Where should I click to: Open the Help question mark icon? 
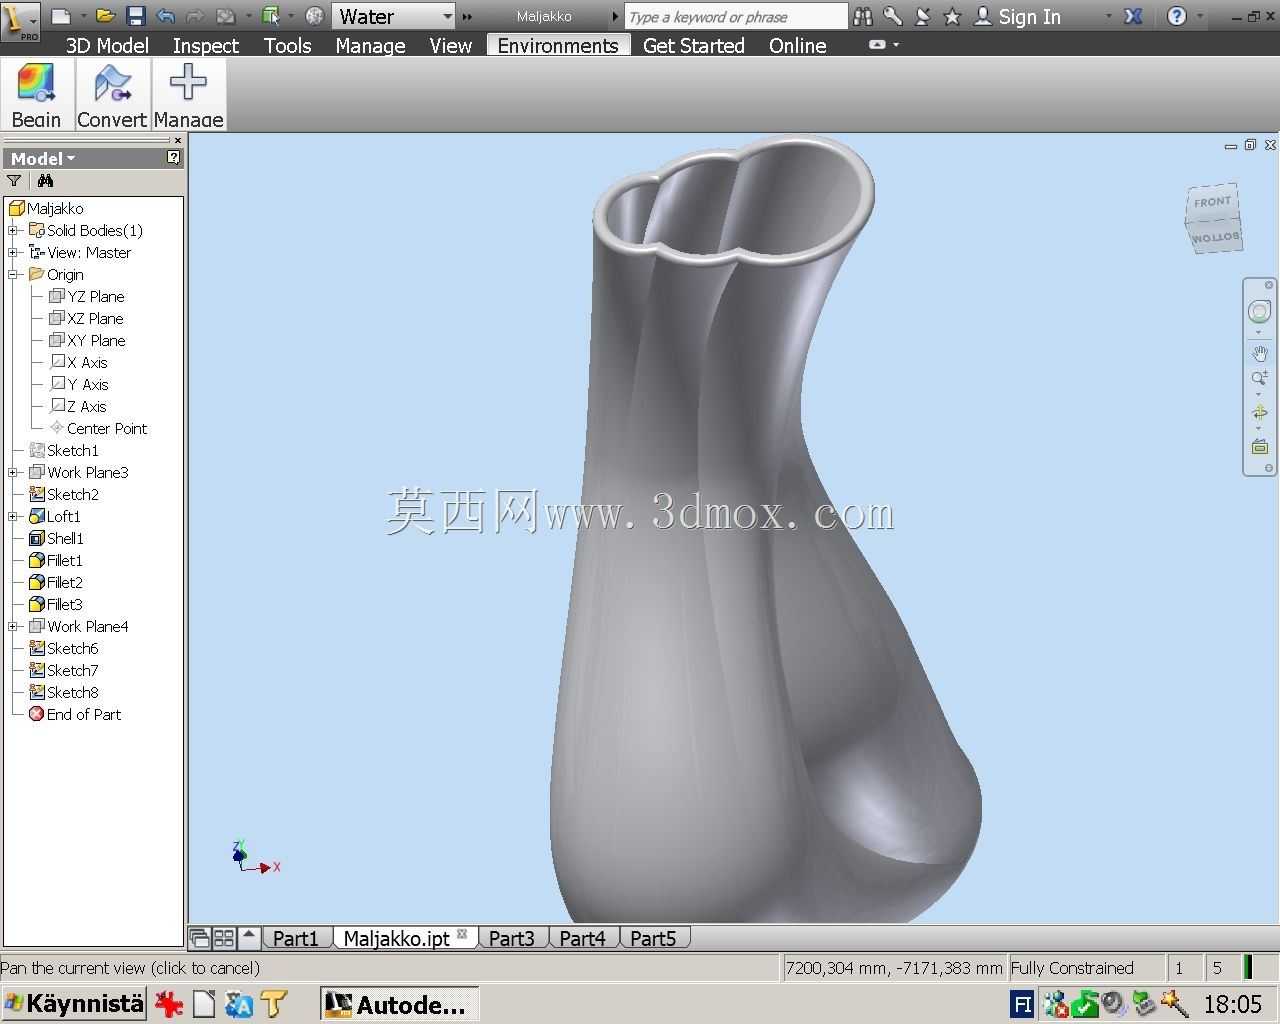coord(1177,17)
